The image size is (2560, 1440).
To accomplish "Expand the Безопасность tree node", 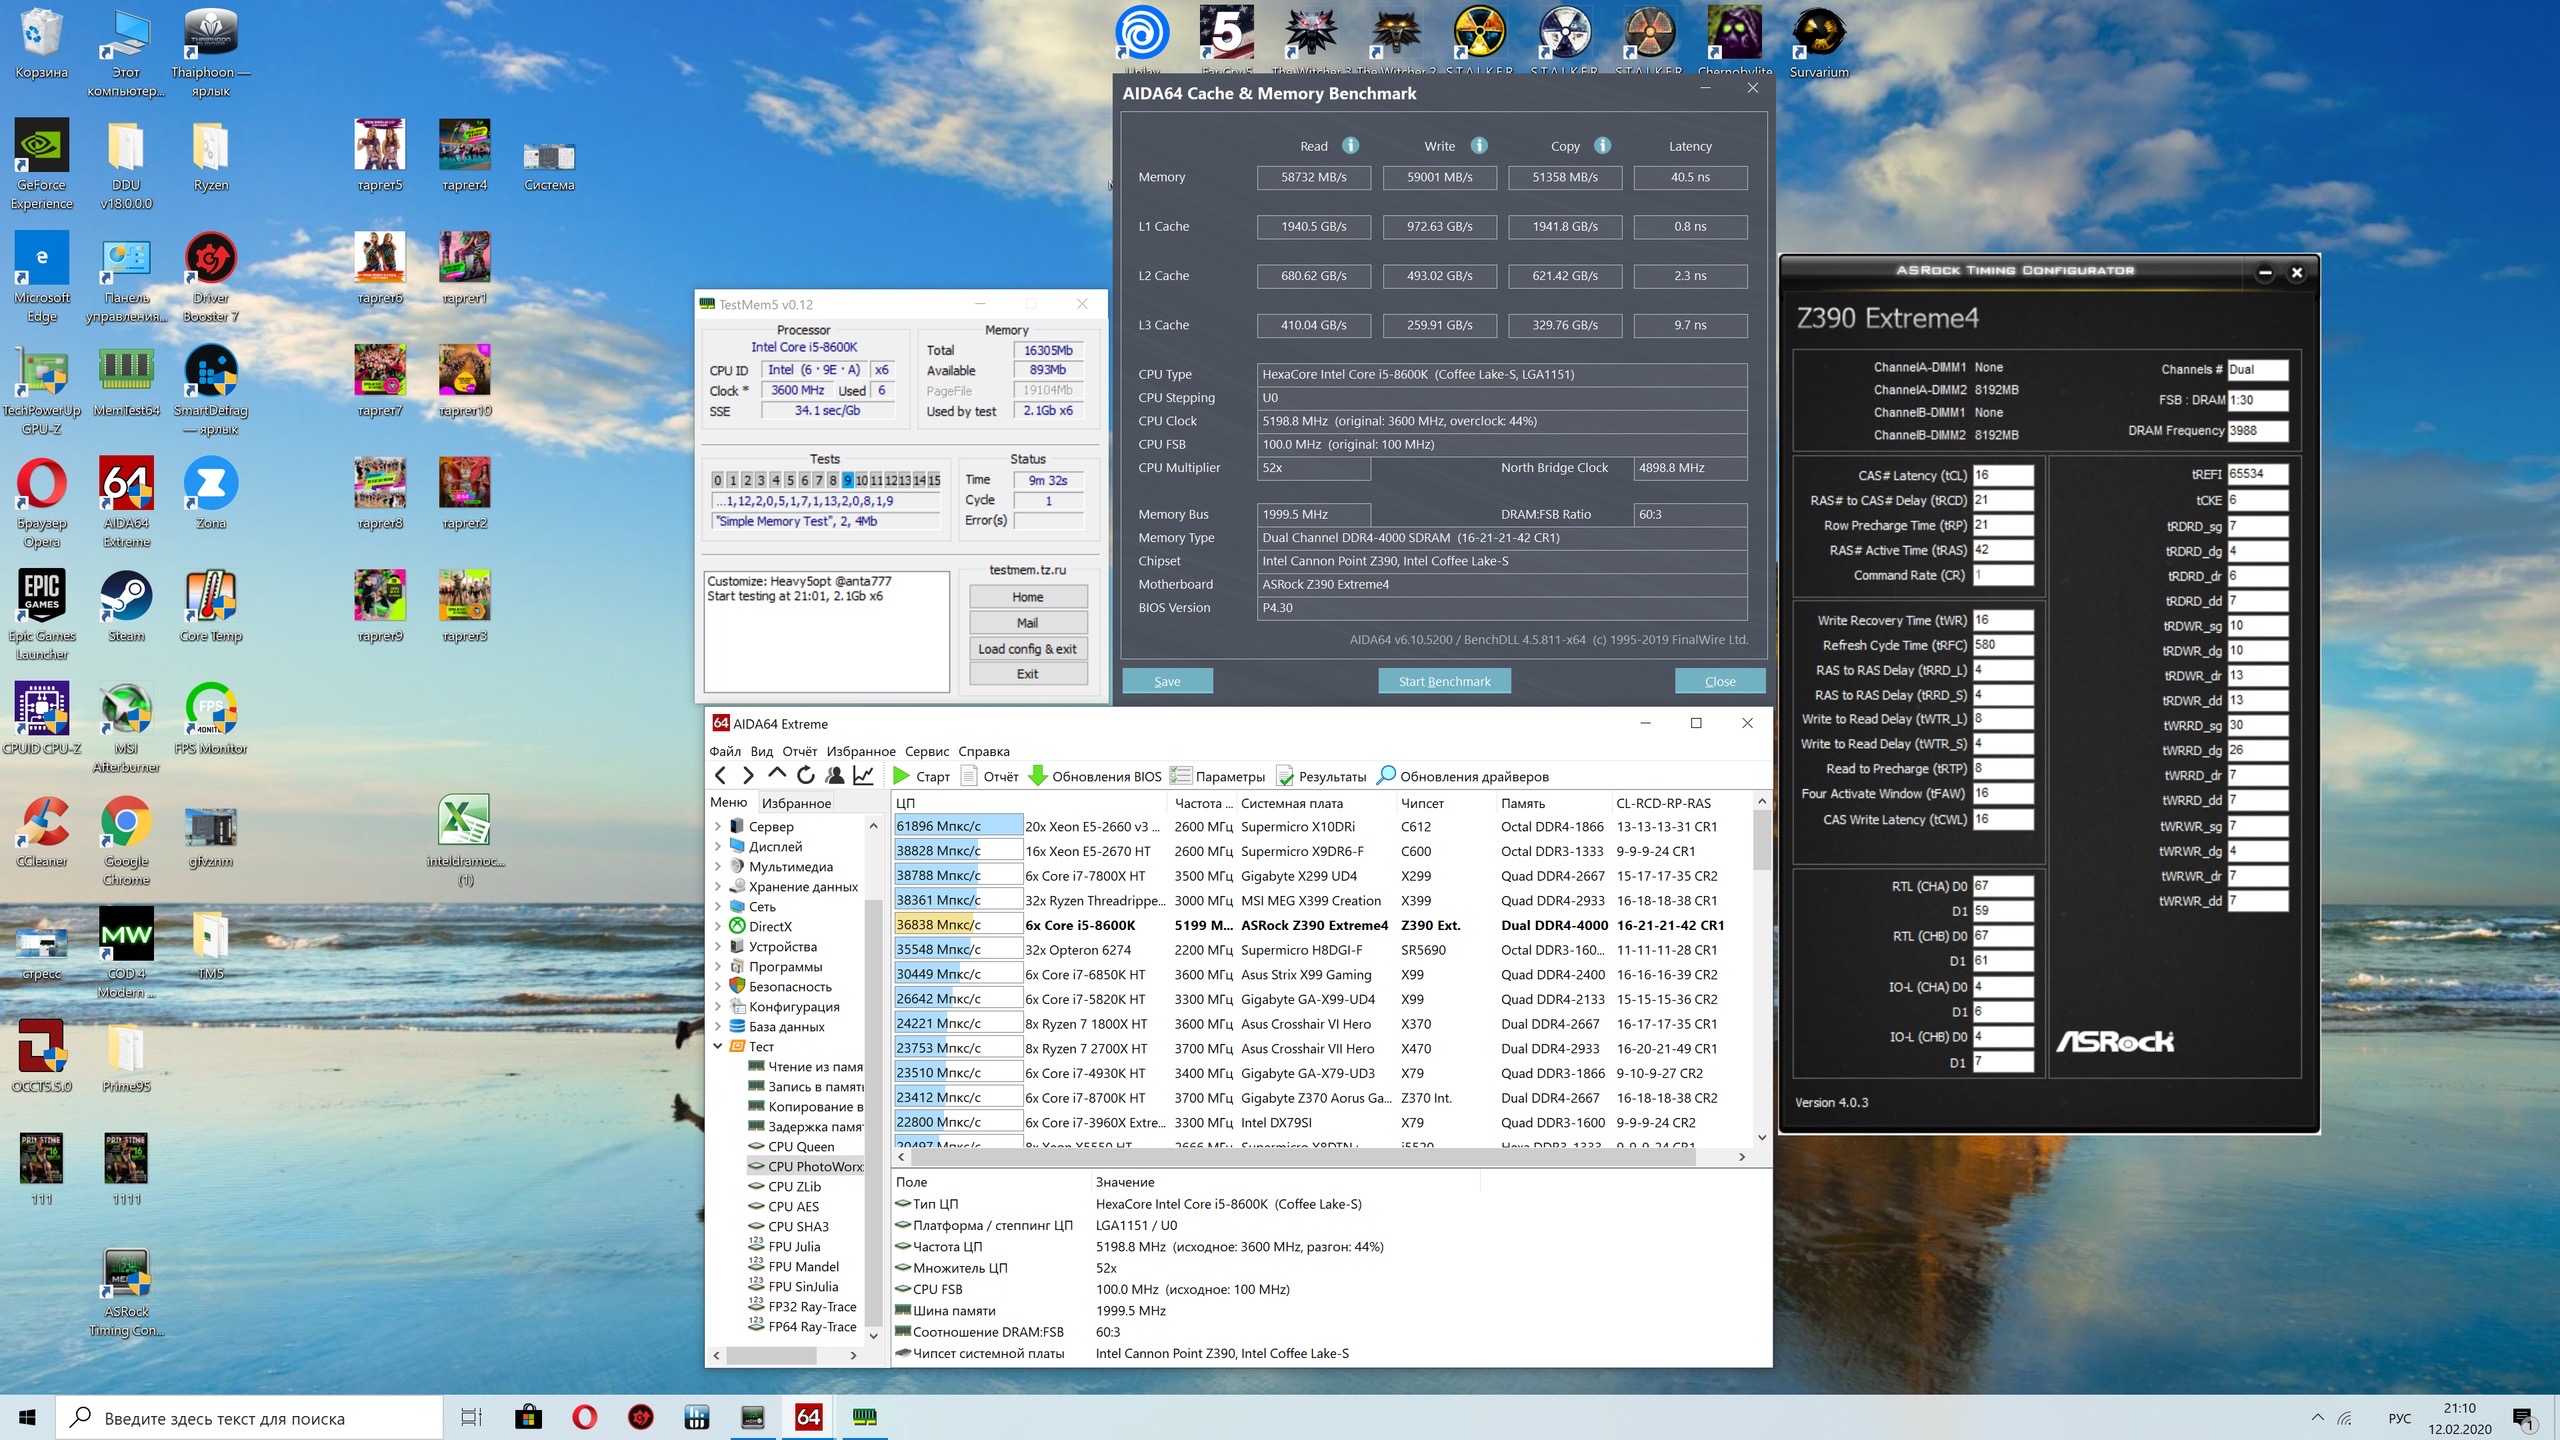I will coord(718,986).
